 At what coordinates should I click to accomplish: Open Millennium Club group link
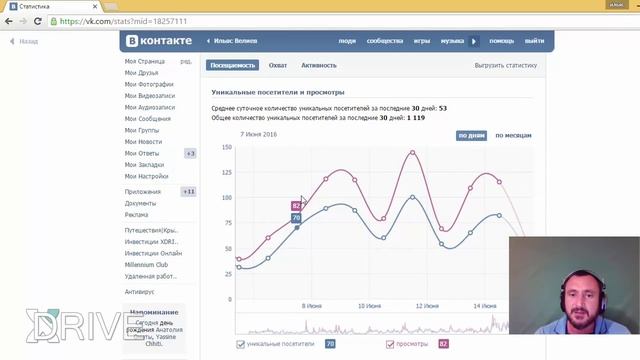click(x=146, y=265)
